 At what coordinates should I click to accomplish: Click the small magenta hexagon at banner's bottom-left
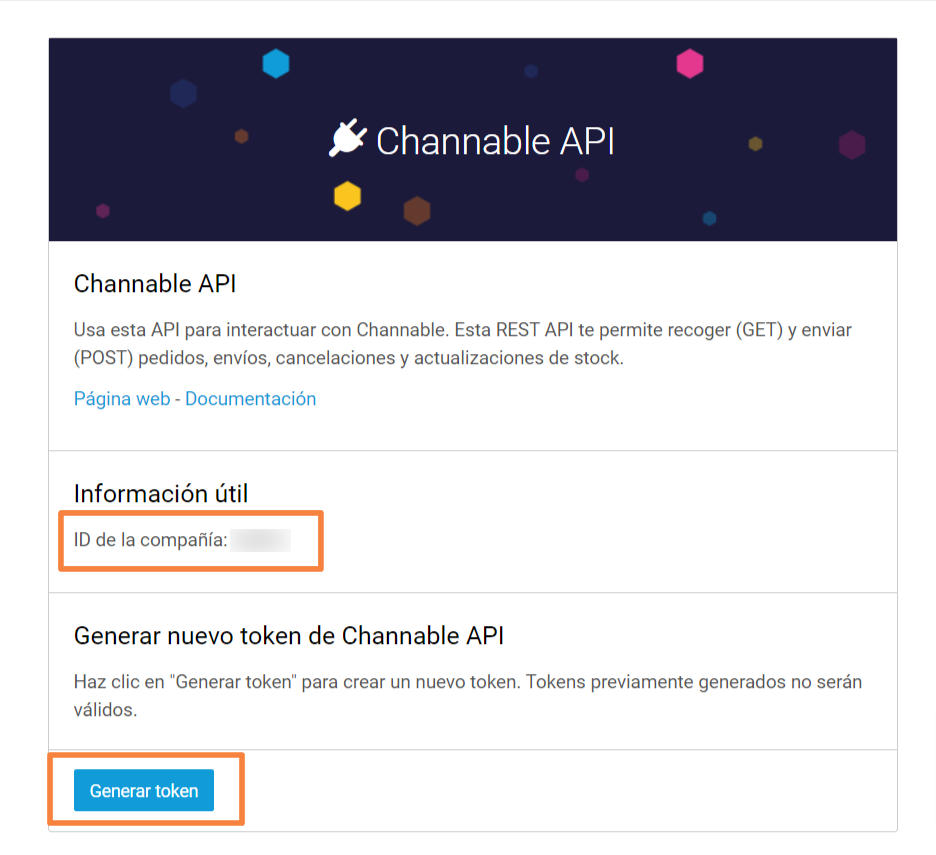pyautogui.click(x=103, y=211)
